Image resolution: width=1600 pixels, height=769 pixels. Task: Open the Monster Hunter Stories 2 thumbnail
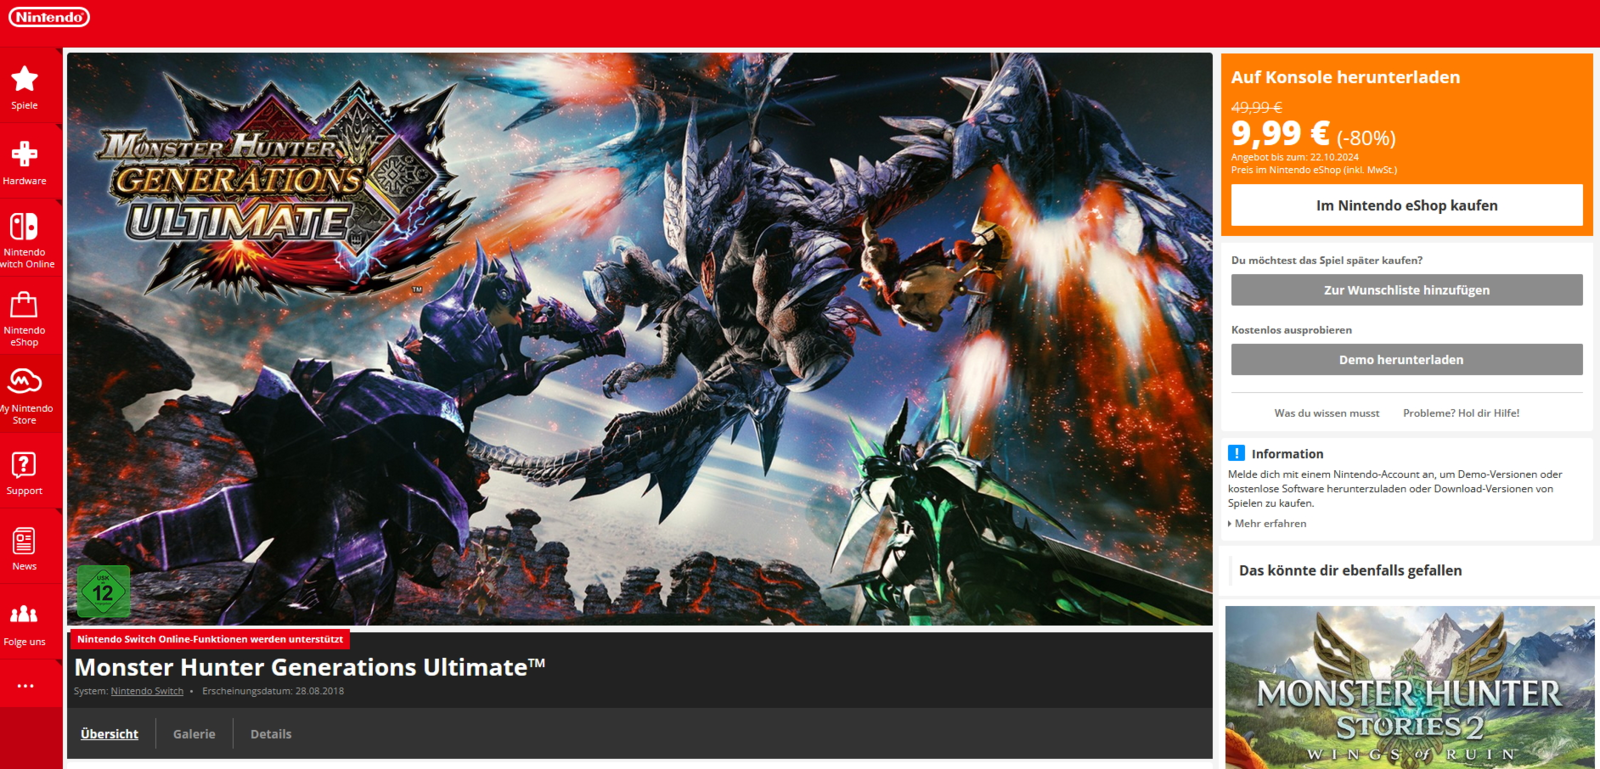click(x=1410, y=687)
